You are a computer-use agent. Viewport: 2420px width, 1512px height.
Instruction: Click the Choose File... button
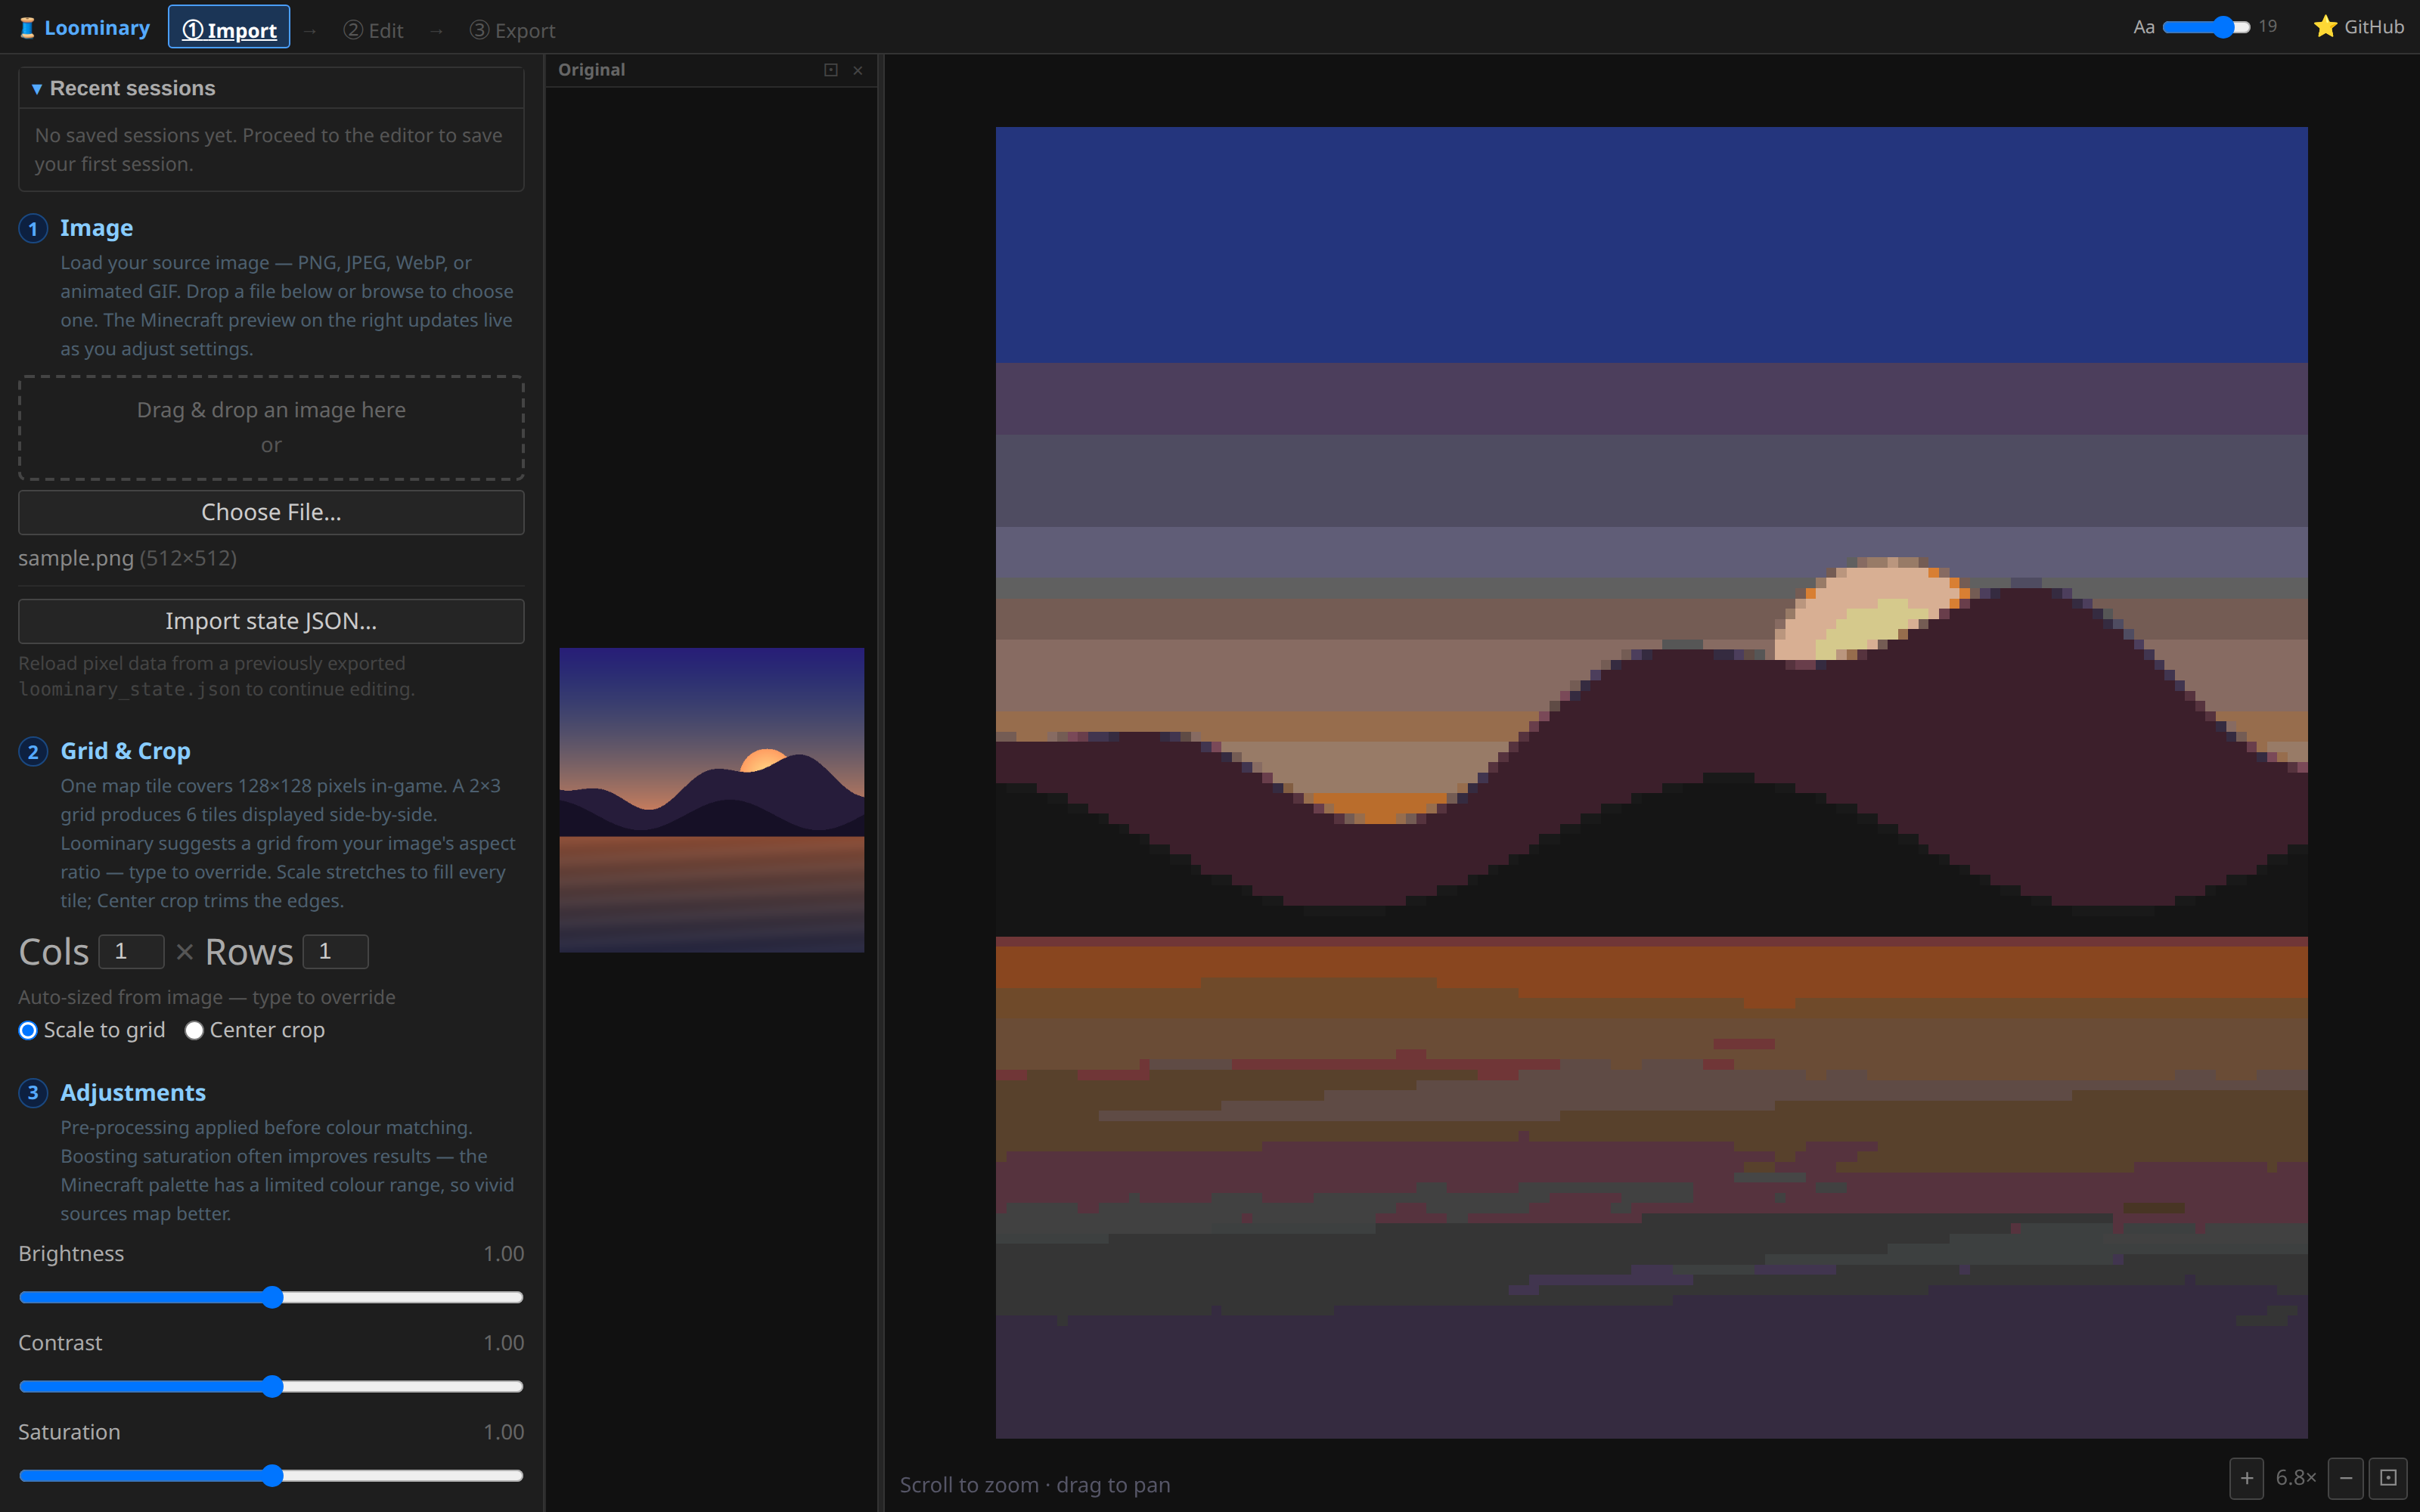tap(271, 512)
